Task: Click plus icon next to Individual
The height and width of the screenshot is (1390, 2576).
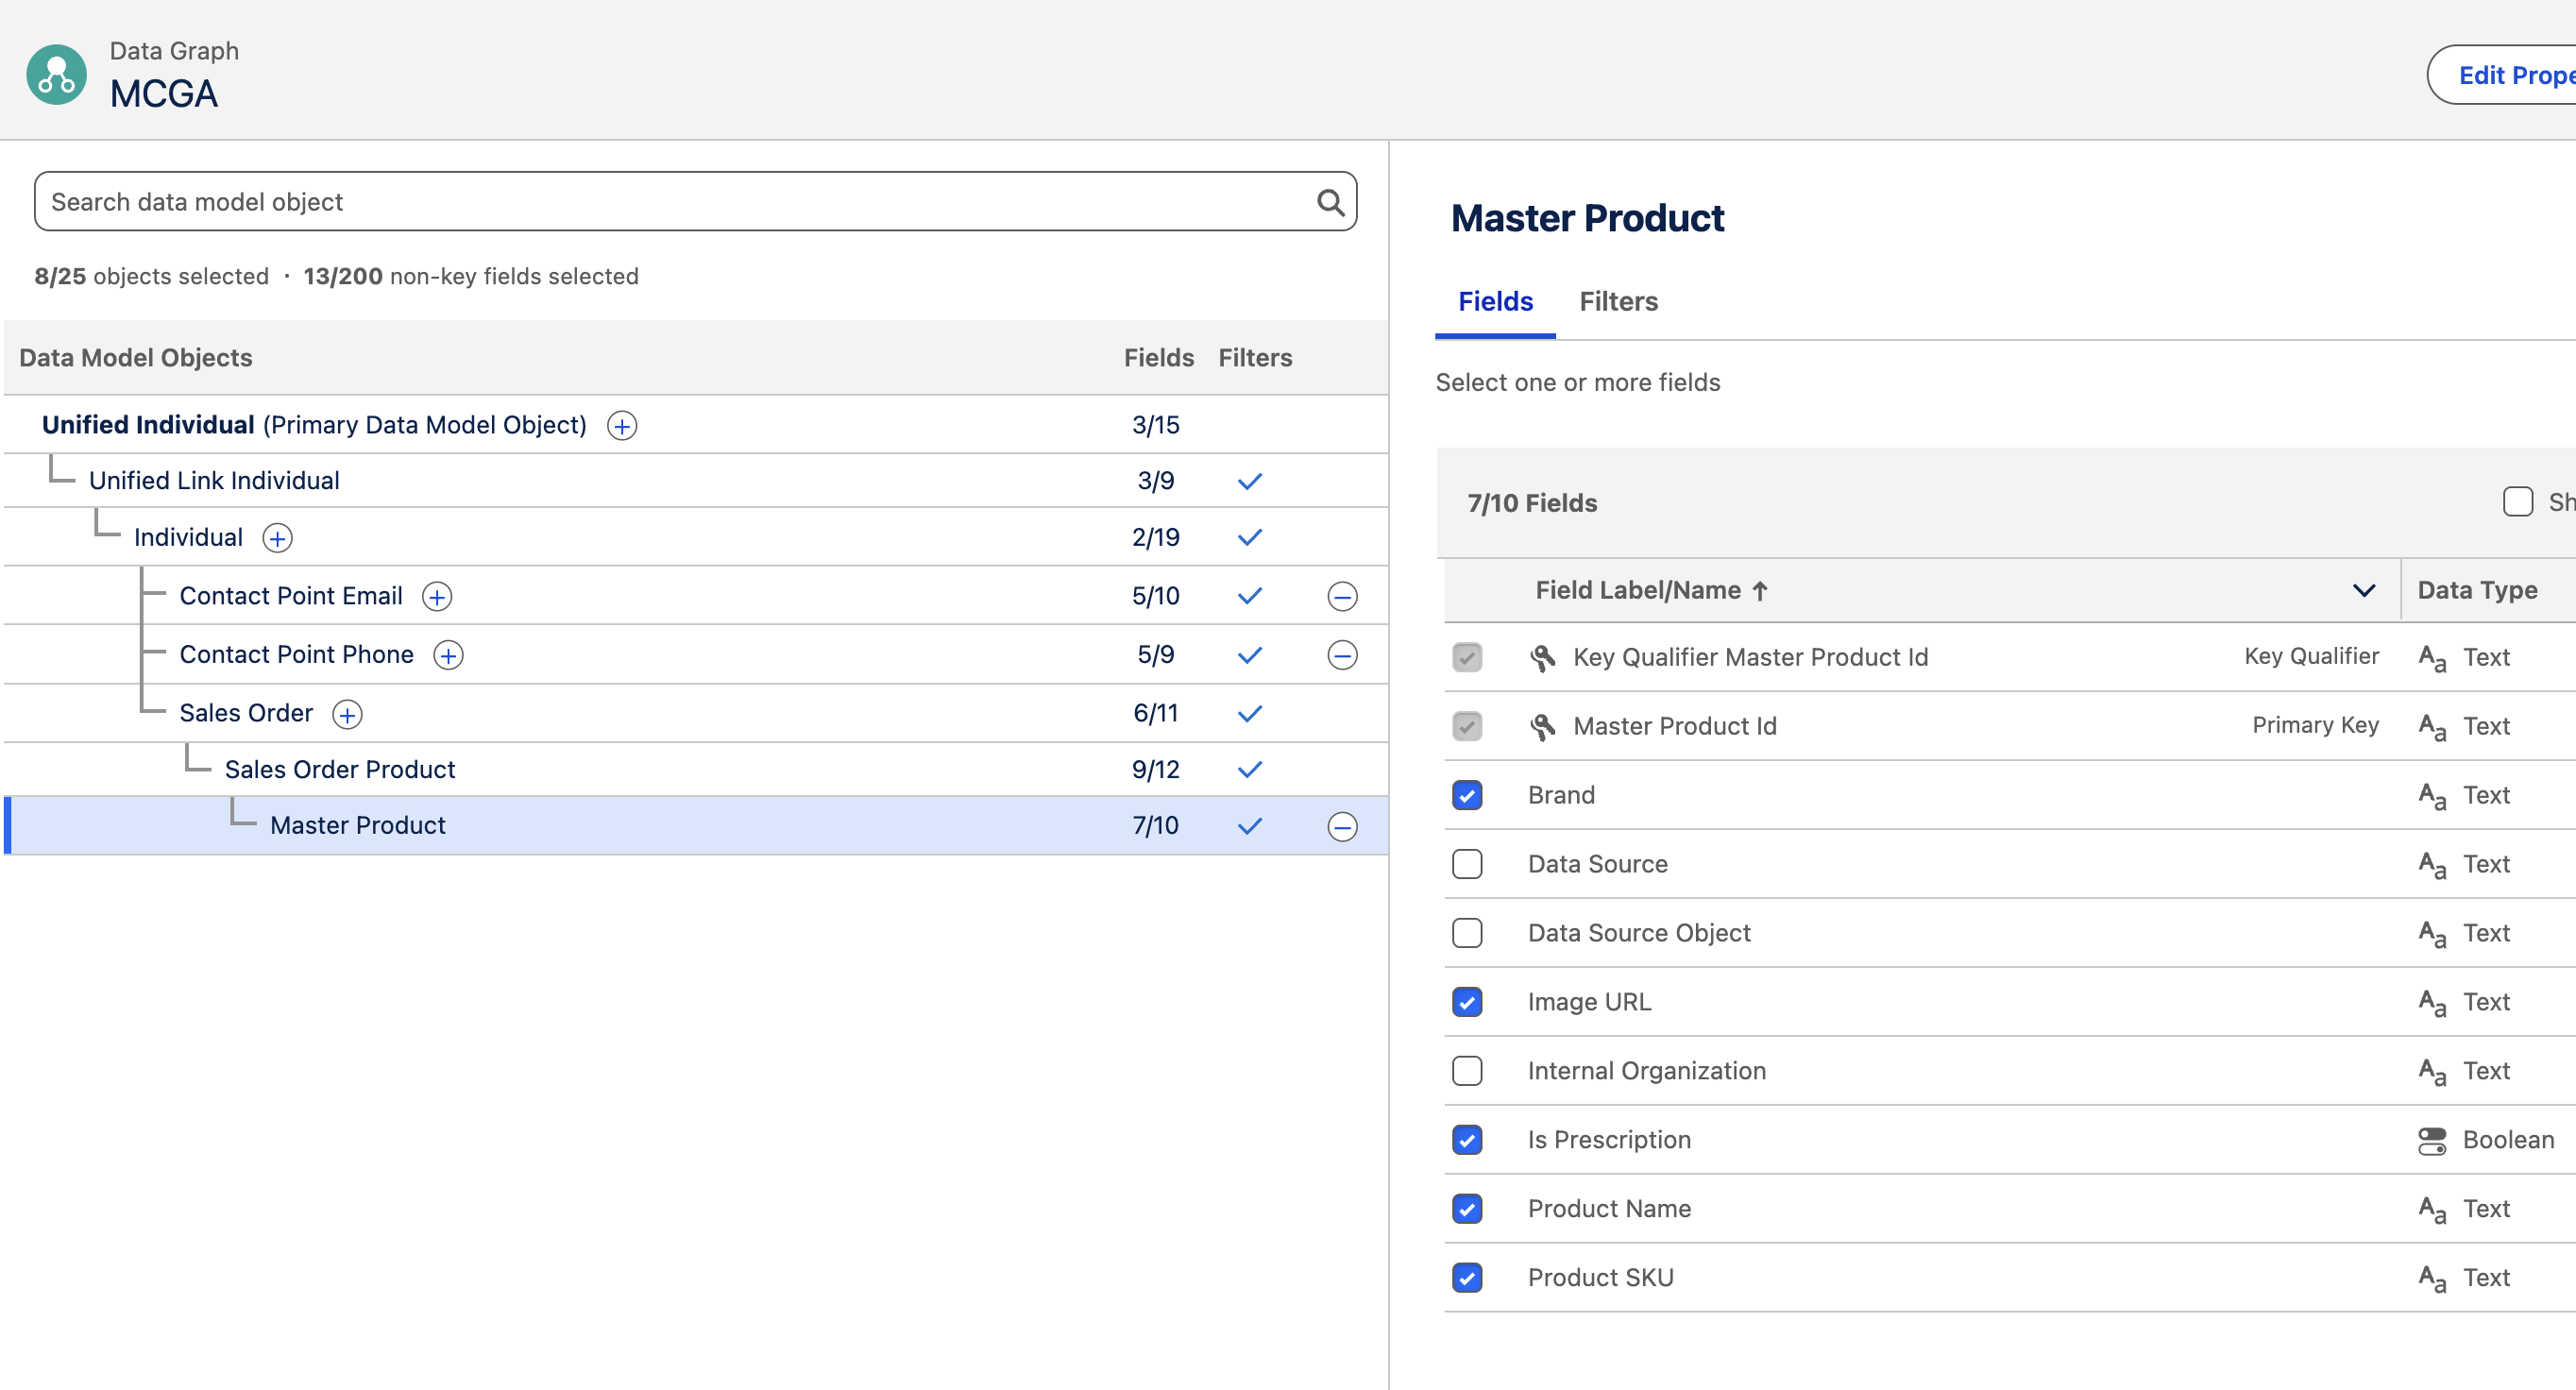Action: point(277,538)
